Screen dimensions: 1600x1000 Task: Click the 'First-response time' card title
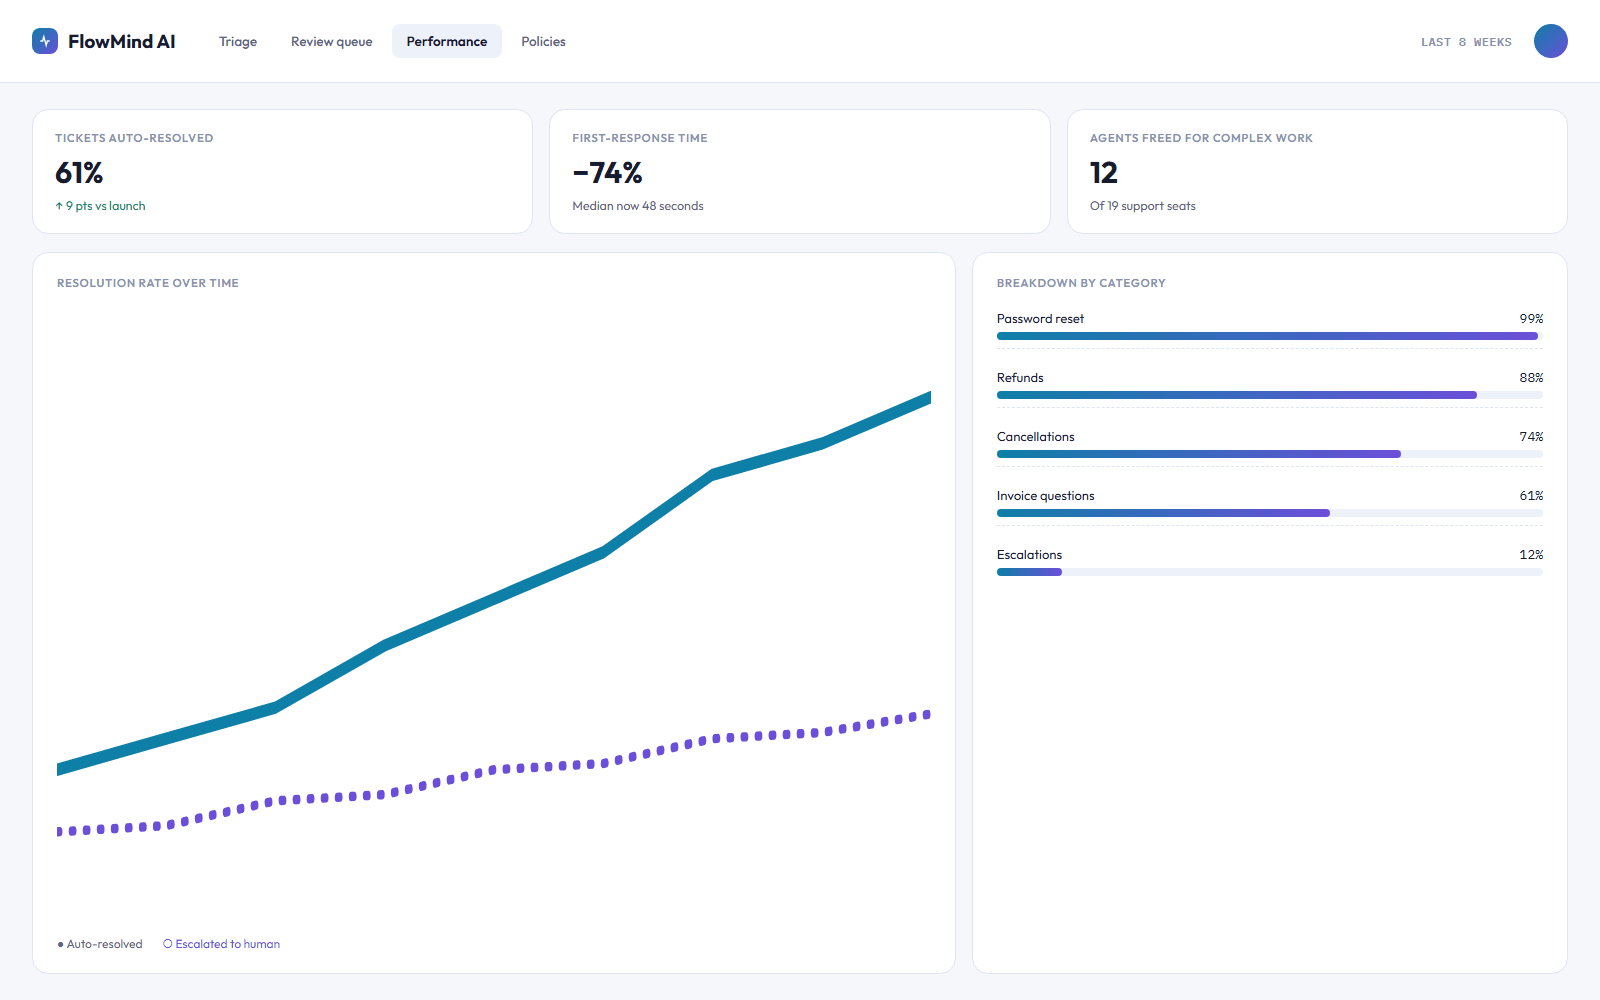tap(640, 138)
